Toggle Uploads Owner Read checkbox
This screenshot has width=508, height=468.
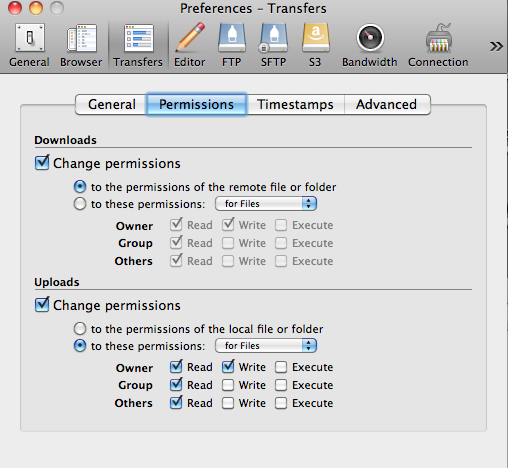pyautogui.click(x=176, y=367)
